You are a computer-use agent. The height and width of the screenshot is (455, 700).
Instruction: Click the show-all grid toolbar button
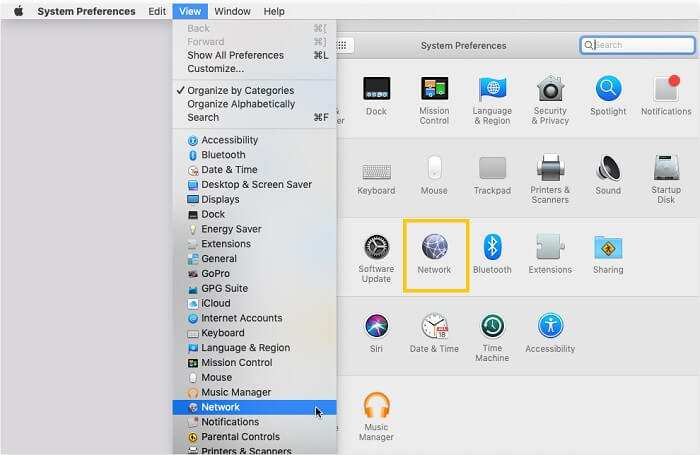[343, 45]
